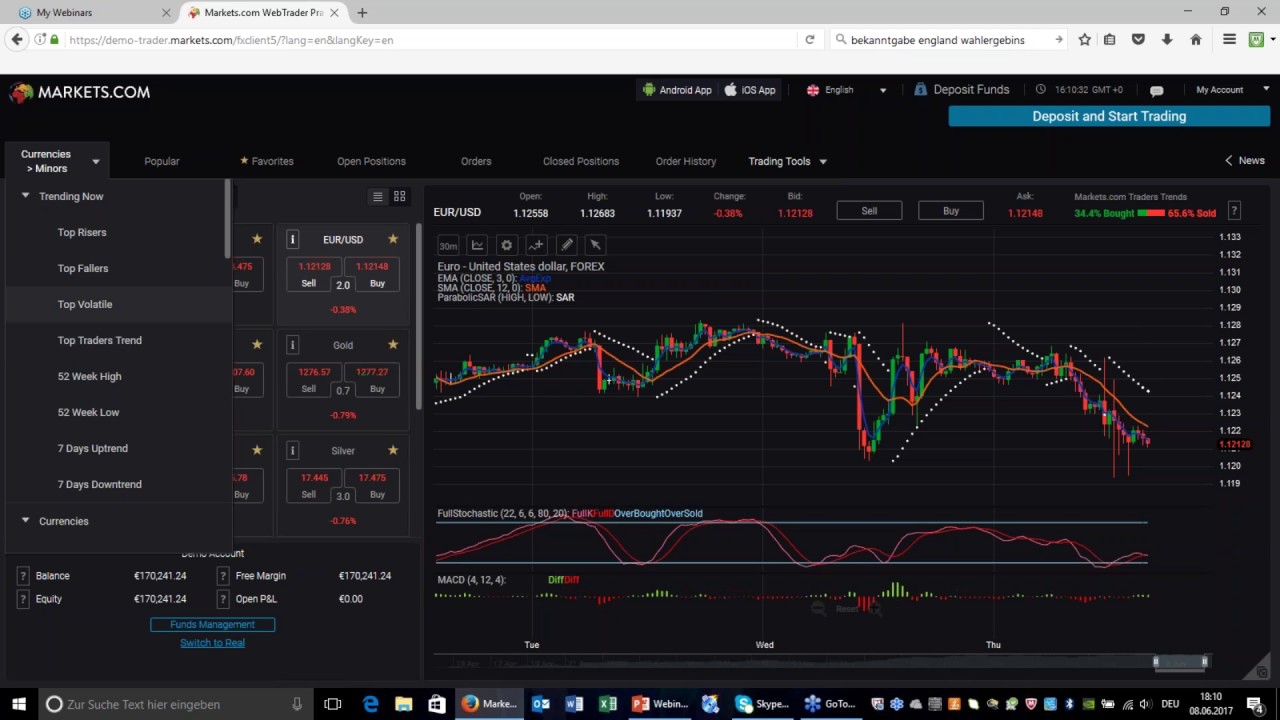Click the Sell button in chart header
Screen dimensions: 1280x720
tap(869, 211)
